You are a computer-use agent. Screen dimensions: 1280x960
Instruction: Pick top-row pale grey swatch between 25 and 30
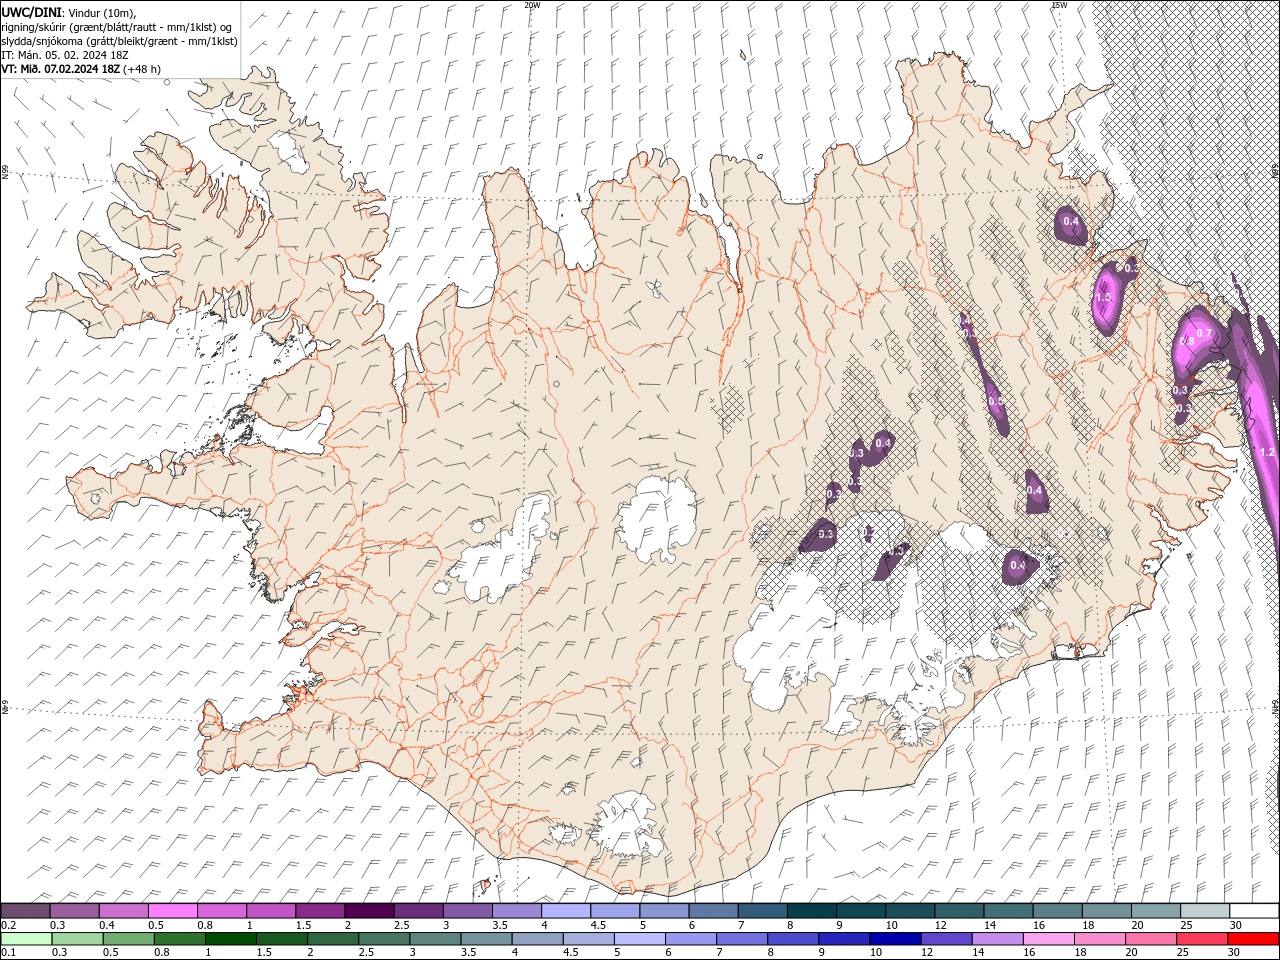pos(1204,911)
